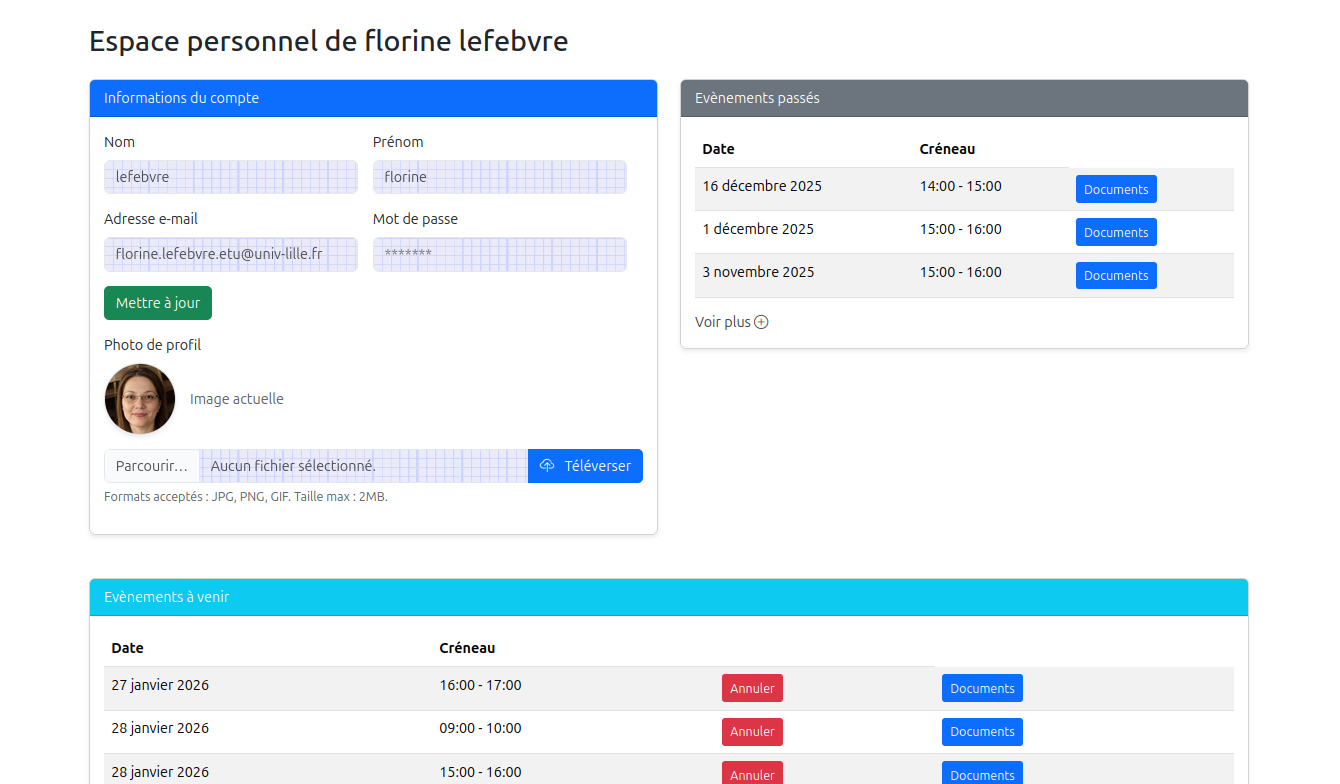Expand past events with the Voir plus plus icon
The image size is (1340, 784).
[x=761, y=322]
